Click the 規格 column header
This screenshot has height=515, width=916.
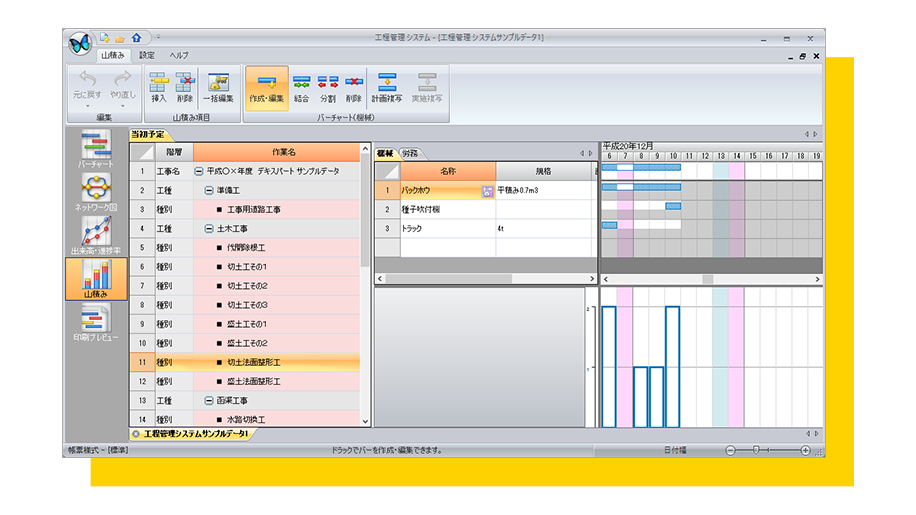tap(543, 172)
